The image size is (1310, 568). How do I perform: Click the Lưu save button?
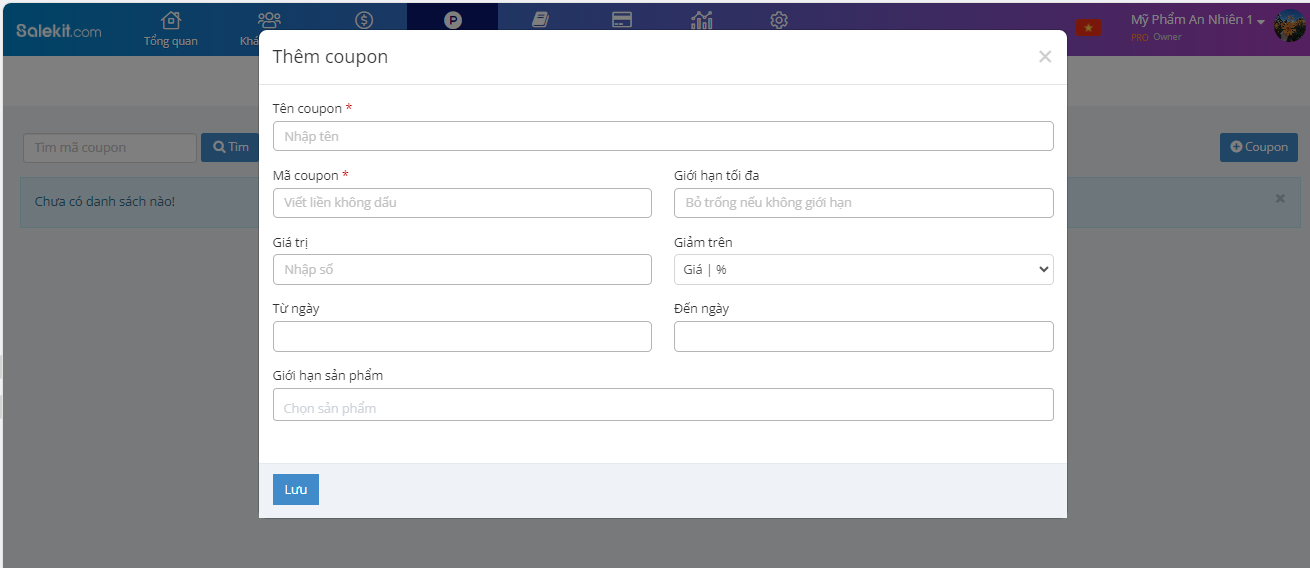click(x=295, y=489)
